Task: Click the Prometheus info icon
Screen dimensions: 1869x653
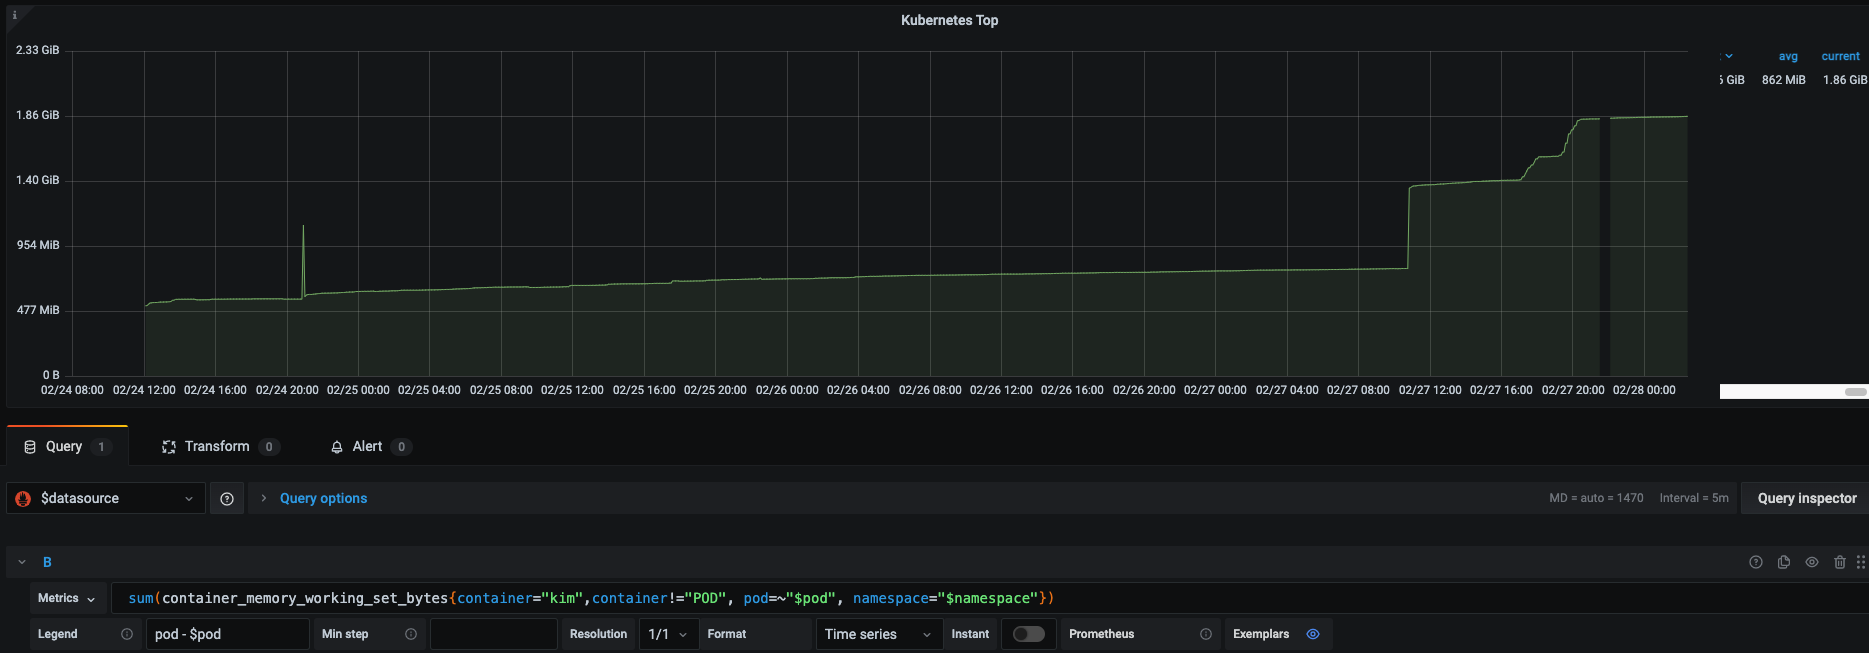Action: pos(1205,634)
